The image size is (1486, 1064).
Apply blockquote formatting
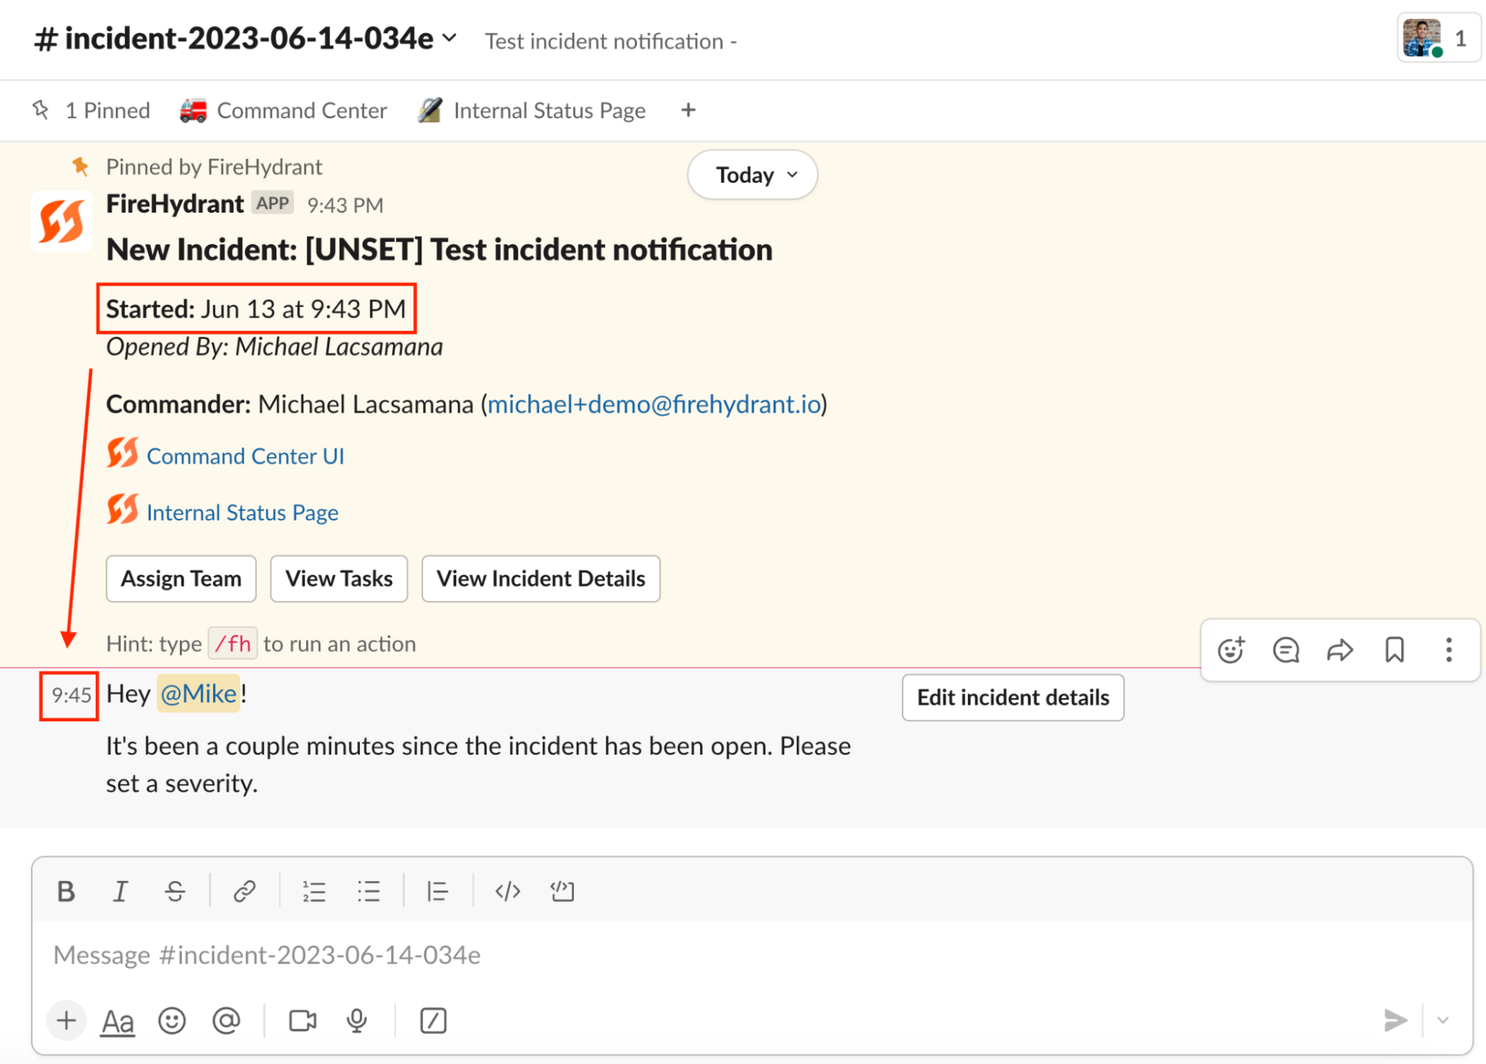pos(437,891)
